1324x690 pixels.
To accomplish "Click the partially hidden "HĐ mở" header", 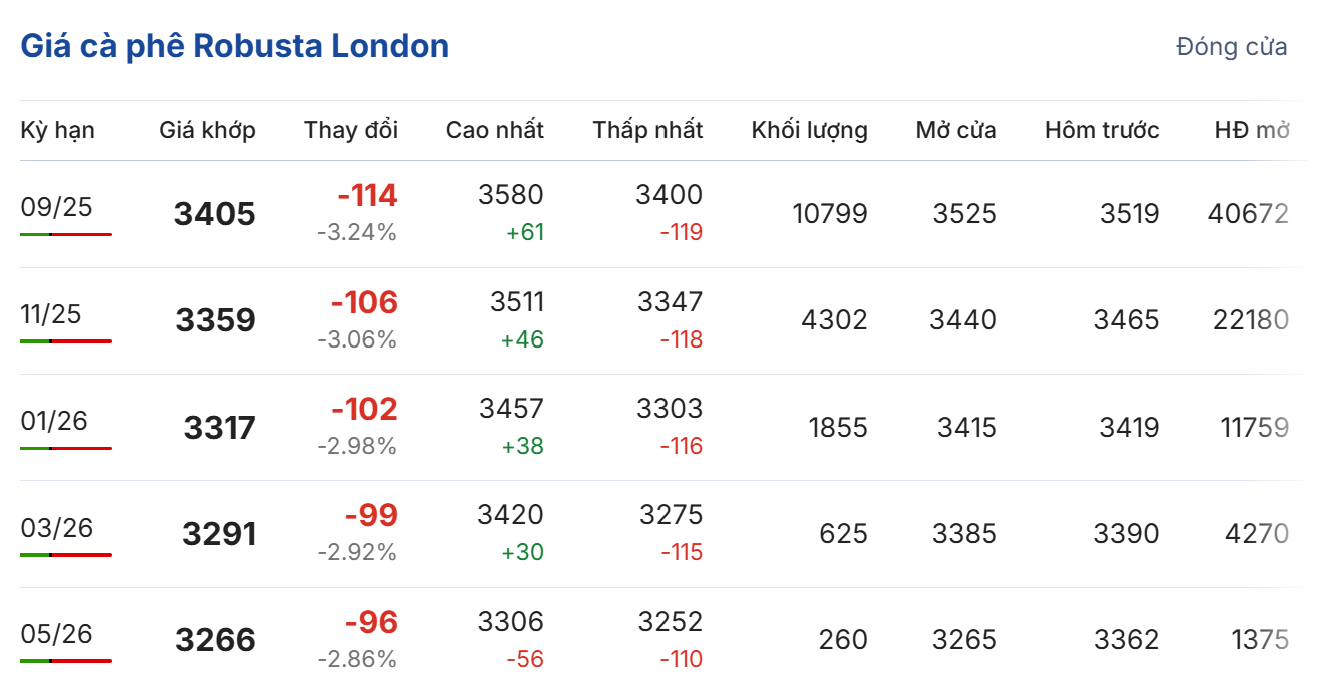I will point(1252,130).
